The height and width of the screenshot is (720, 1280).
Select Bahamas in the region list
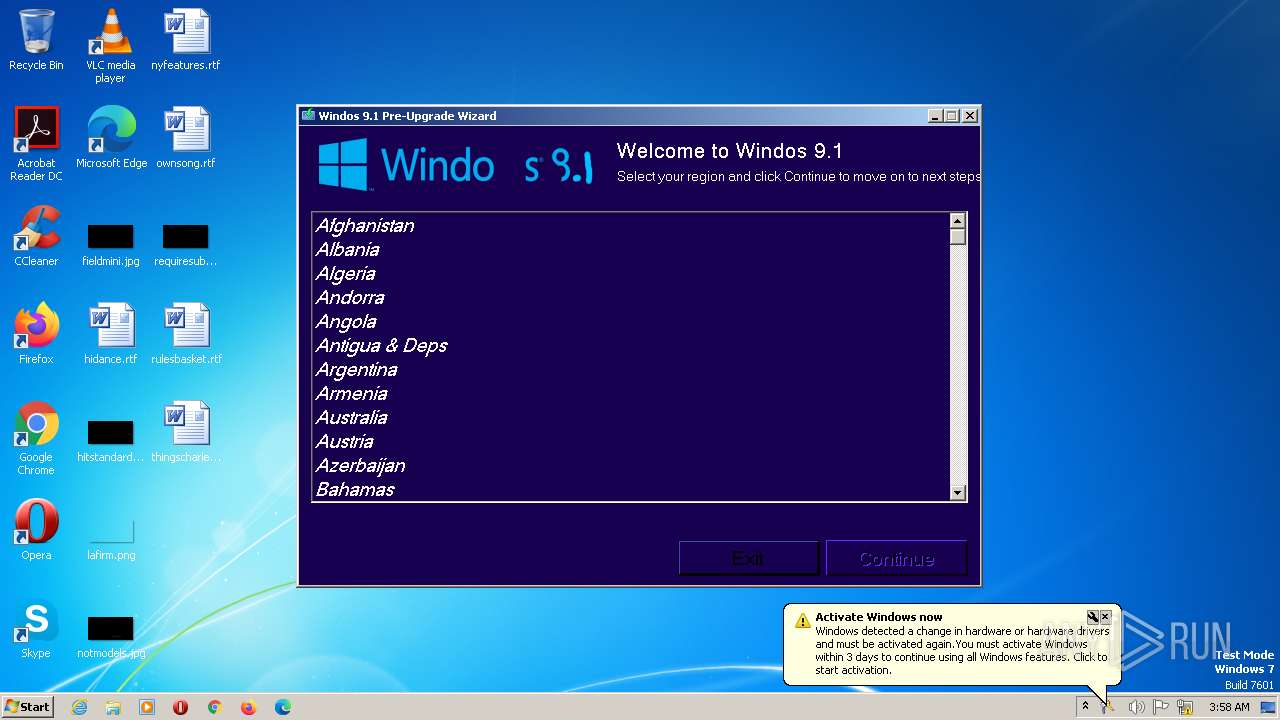point(631,490)
